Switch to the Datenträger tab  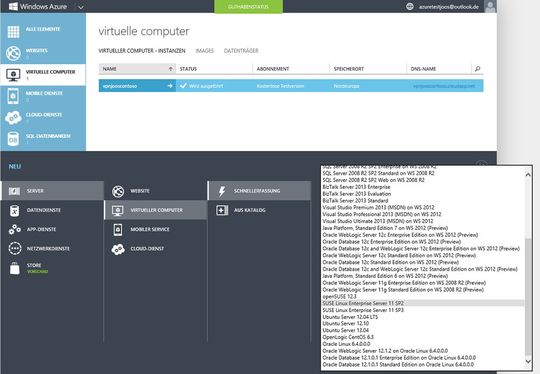[x=241, y=51]
